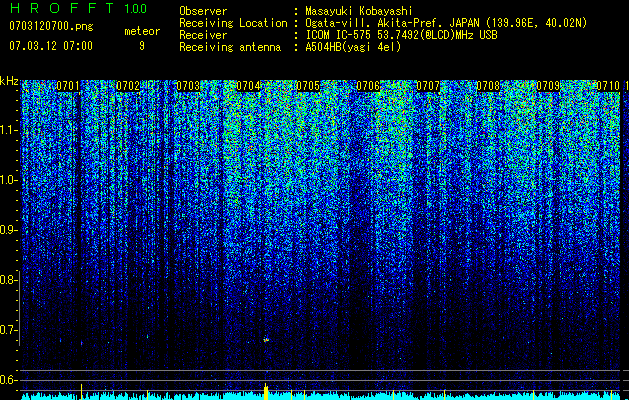Click the Receiving Location label
The height and width of the screenshot is (400, 629).
coord(233,23)
